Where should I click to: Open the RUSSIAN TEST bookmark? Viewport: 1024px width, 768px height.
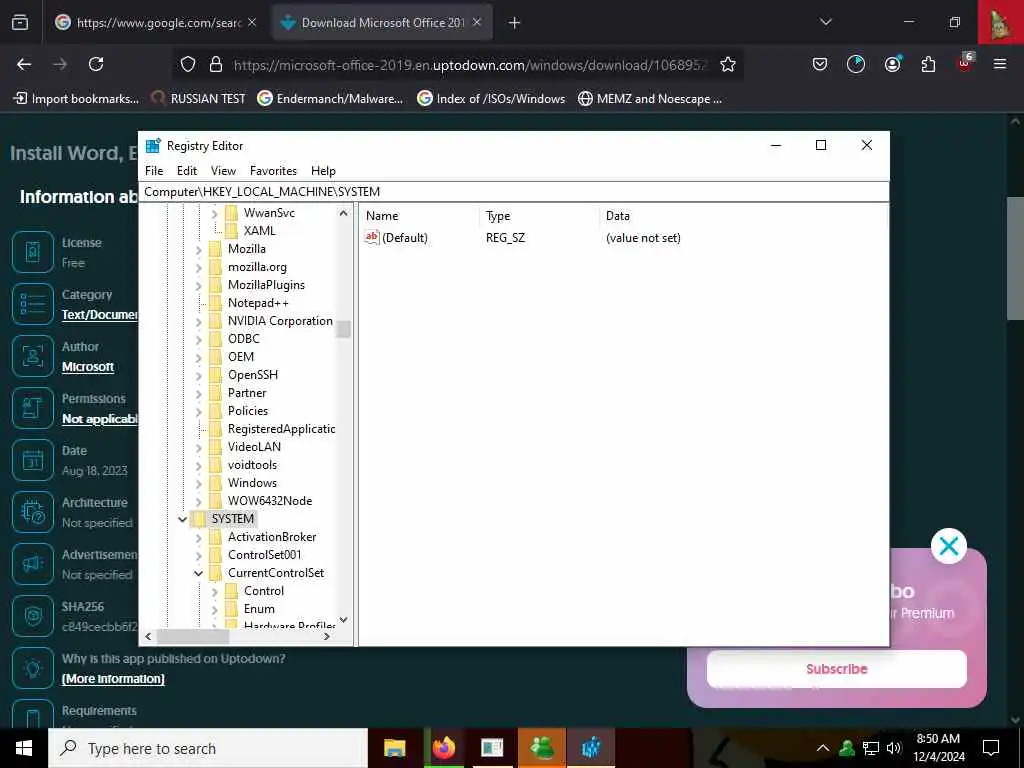click(198, 99)
